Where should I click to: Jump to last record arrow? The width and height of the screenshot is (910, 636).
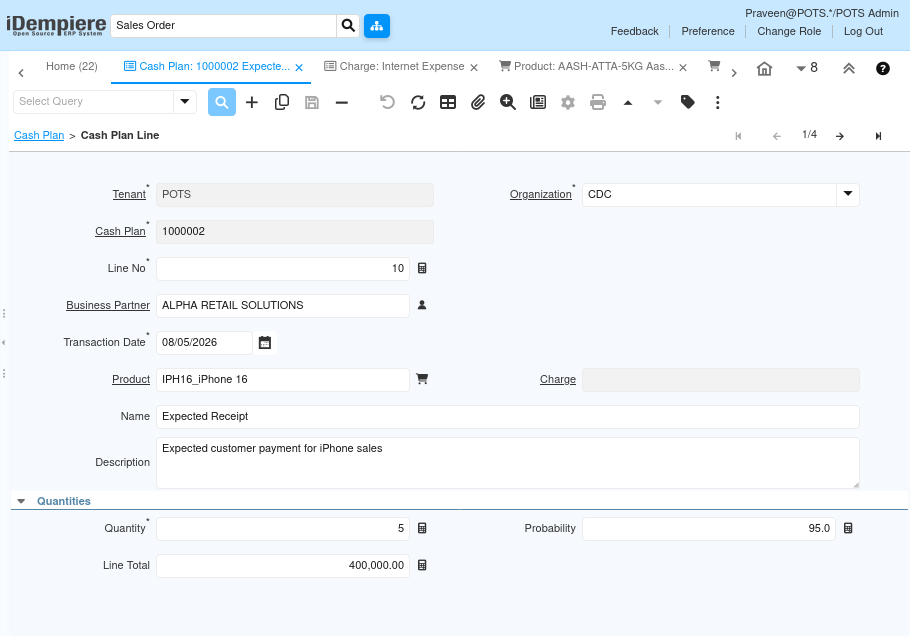pyautogui.click(x=878, y=136)
